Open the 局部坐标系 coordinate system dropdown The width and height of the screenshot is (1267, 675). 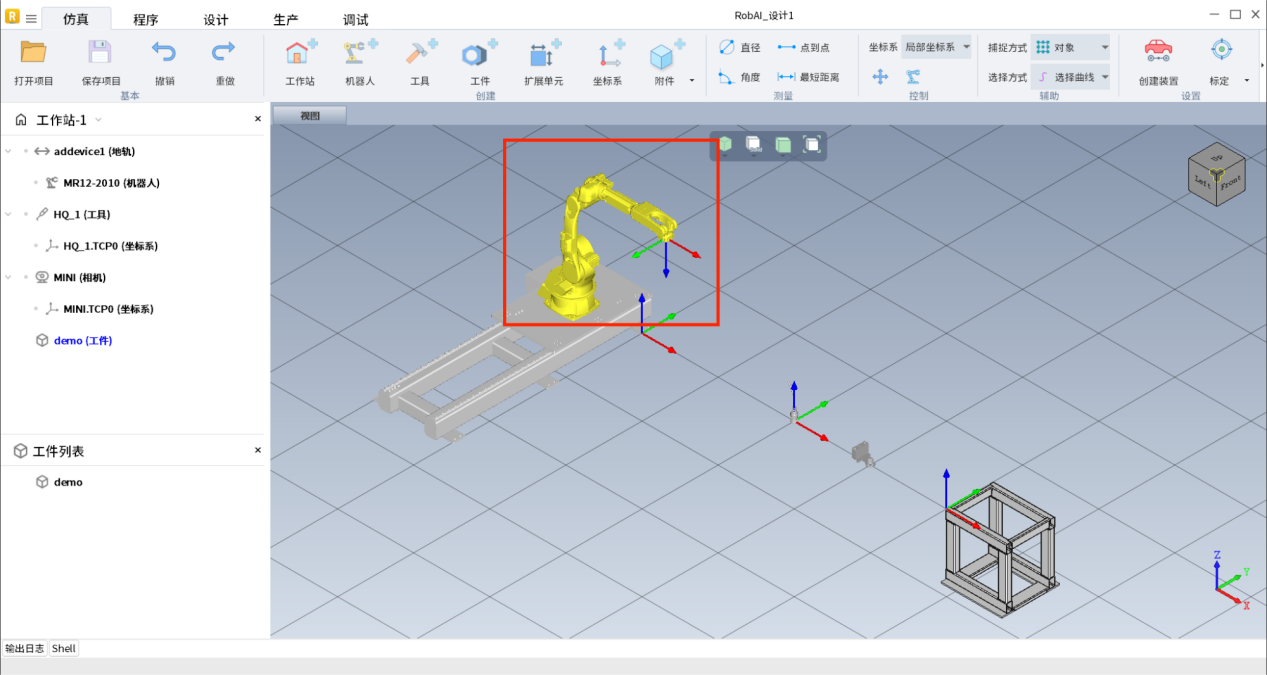tap(935, 47)
